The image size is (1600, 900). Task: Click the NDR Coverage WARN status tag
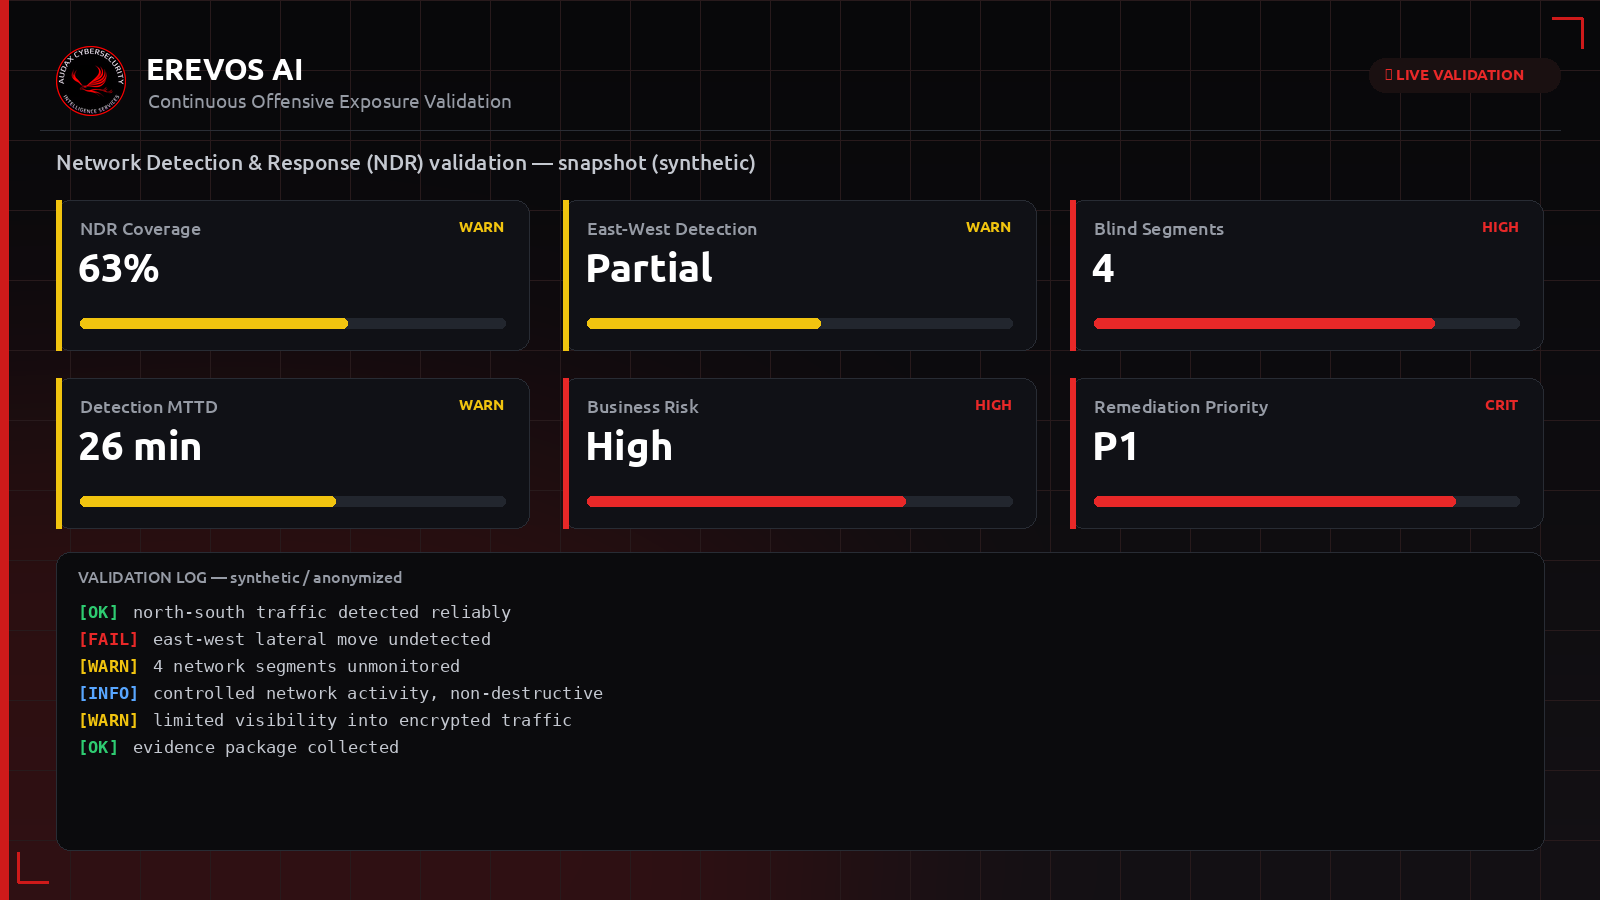tap(481, 228)
